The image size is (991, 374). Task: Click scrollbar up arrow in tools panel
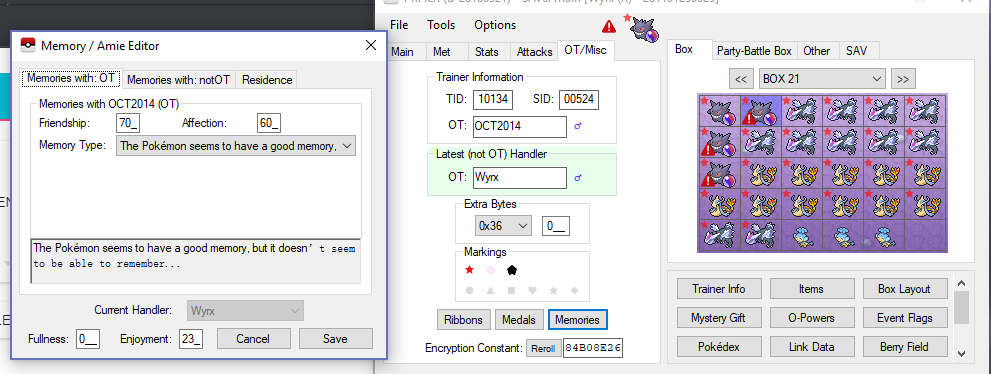pos(961,284)
